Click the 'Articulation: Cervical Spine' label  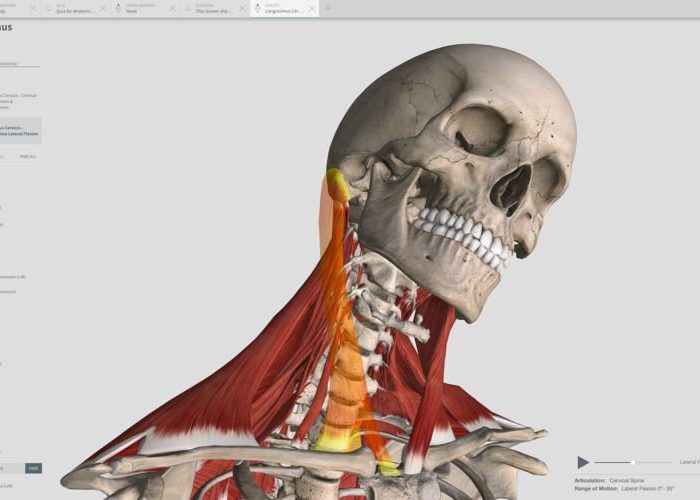click(x=609, y=481)
